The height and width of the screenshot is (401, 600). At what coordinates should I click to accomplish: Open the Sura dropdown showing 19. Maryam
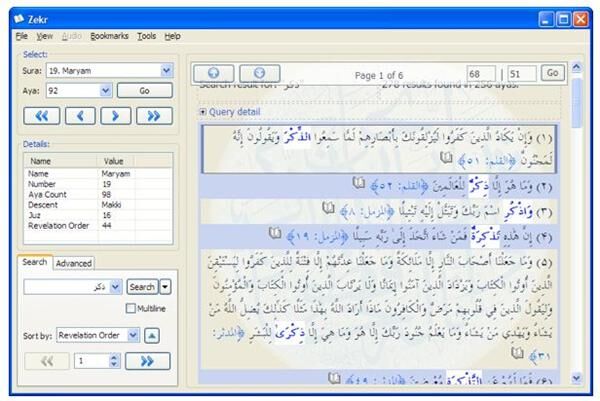coord(166,70)
